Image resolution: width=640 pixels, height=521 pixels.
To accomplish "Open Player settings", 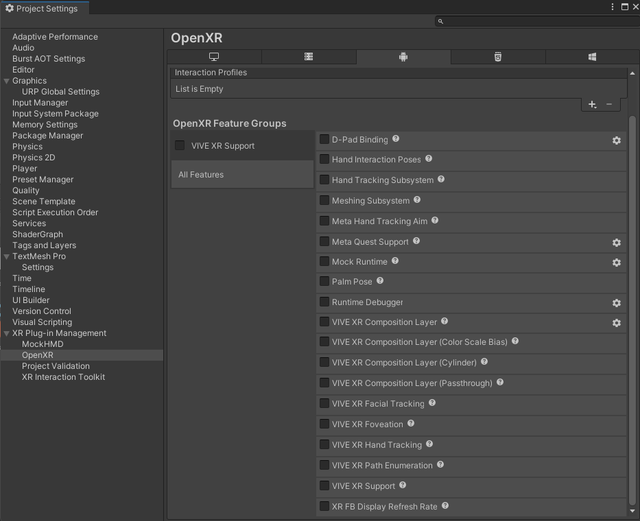I will pos(24,169).
